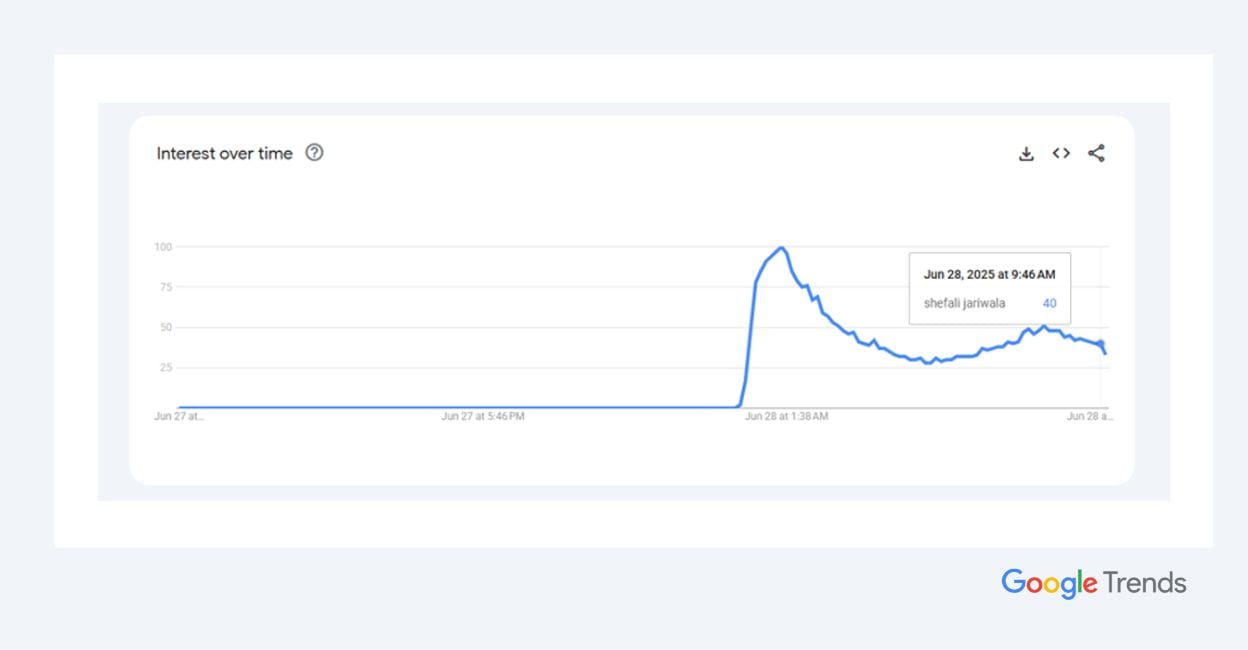
Task: Click the tooltip date 'Jun 28, 2025 at 9:46 AM'
Action: coord(989,274)
